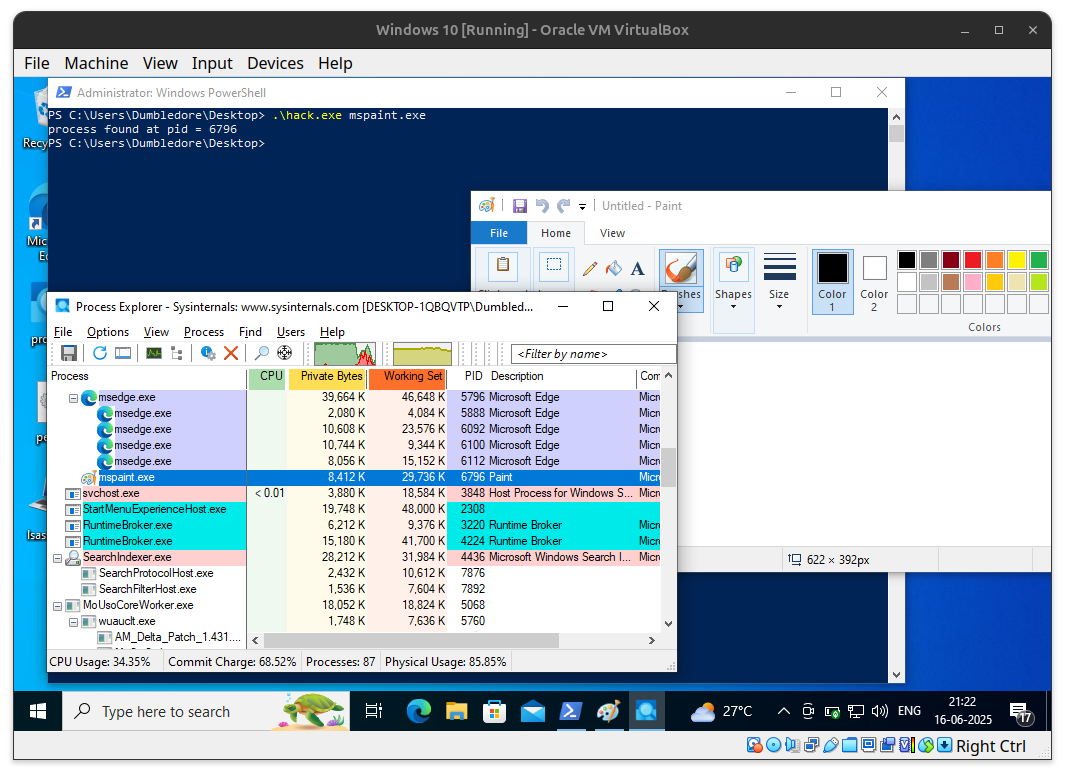
Task: Open Process Explorer Process menu
Action: (204, 331)
